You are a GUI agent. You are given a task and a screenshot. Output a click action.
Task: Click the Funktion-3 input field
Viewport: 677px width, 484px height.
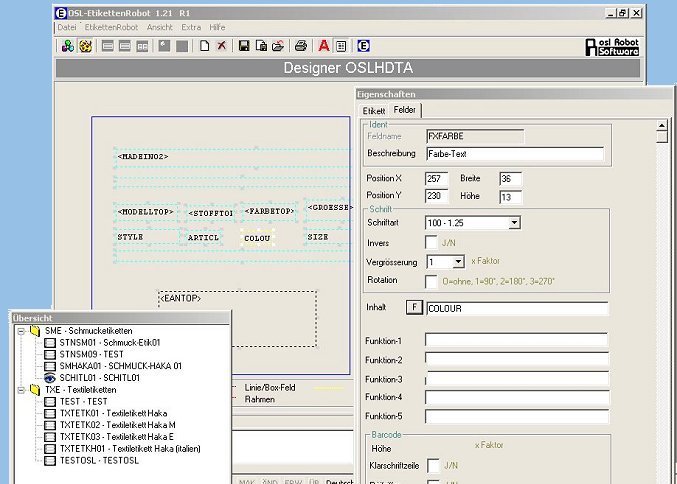click(517, 379)
